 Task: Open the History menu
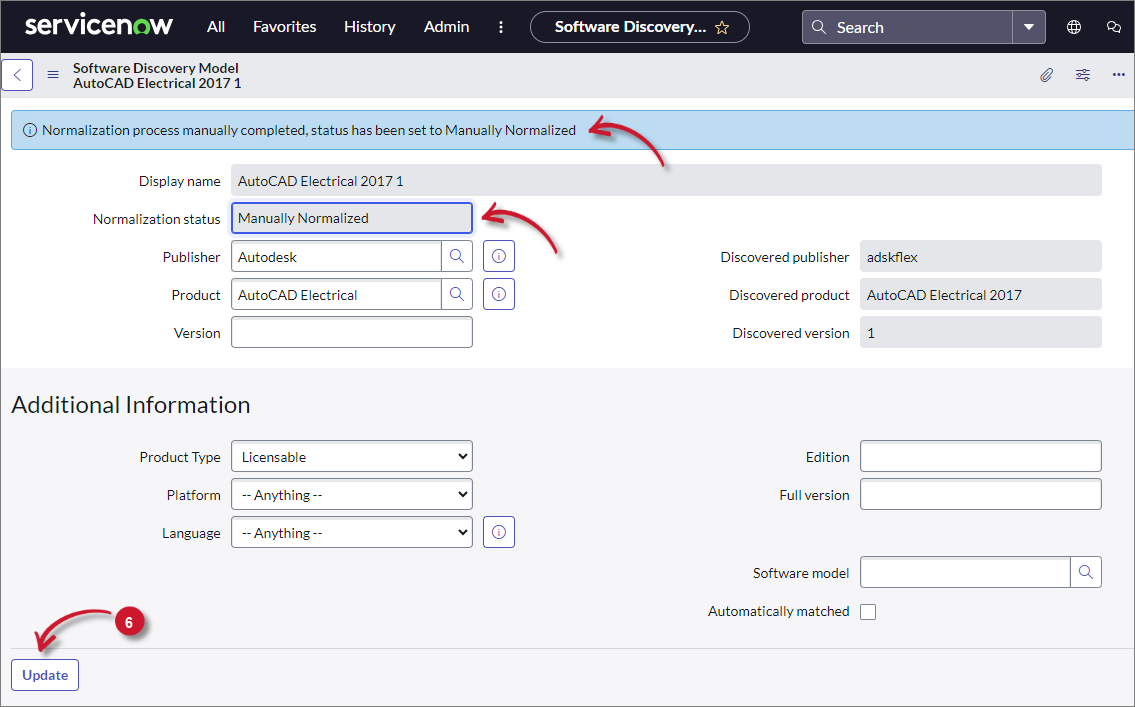tap(369, 27)
